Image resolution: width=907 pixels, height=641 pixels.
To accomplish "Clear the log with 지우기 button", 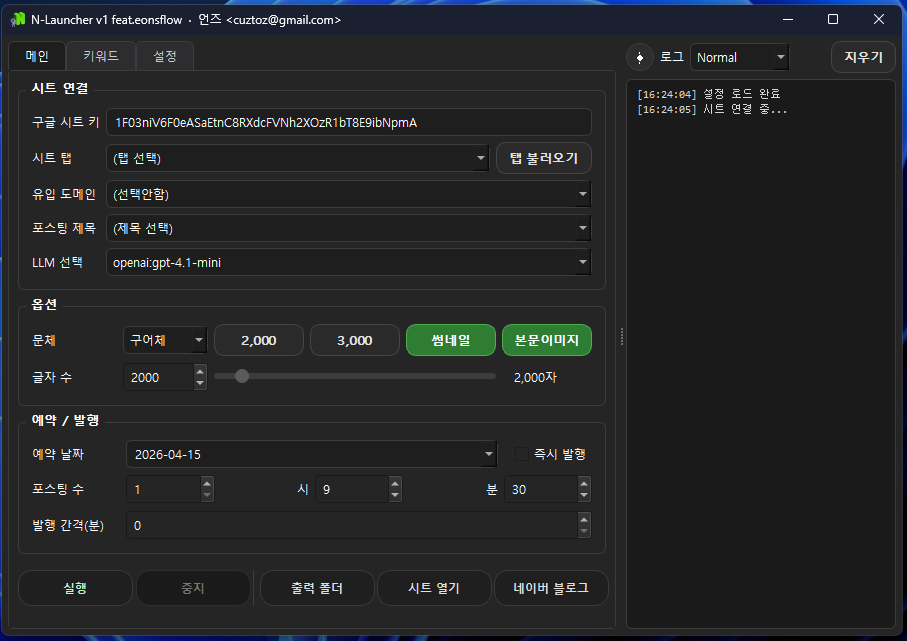I will [863, 57].
